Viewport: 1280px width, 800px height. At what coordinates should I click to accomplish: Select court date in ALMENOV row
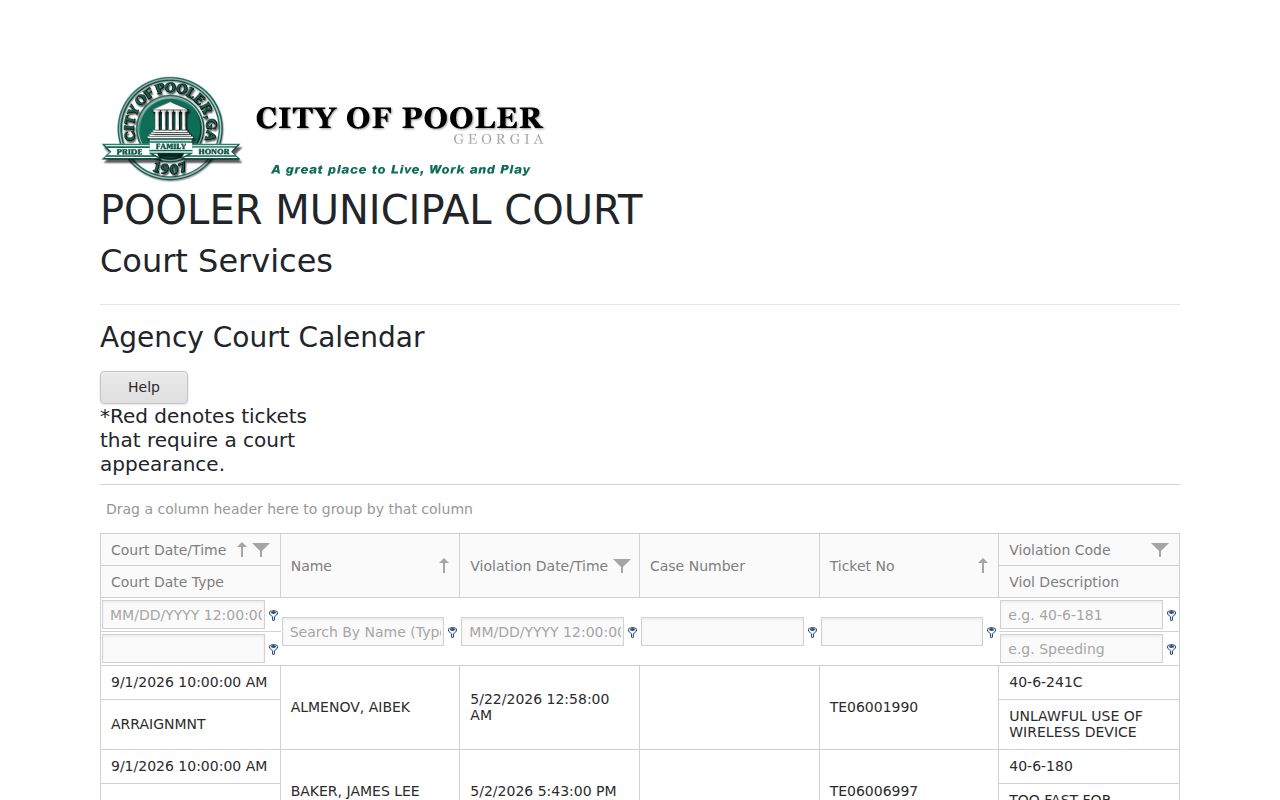189,682
